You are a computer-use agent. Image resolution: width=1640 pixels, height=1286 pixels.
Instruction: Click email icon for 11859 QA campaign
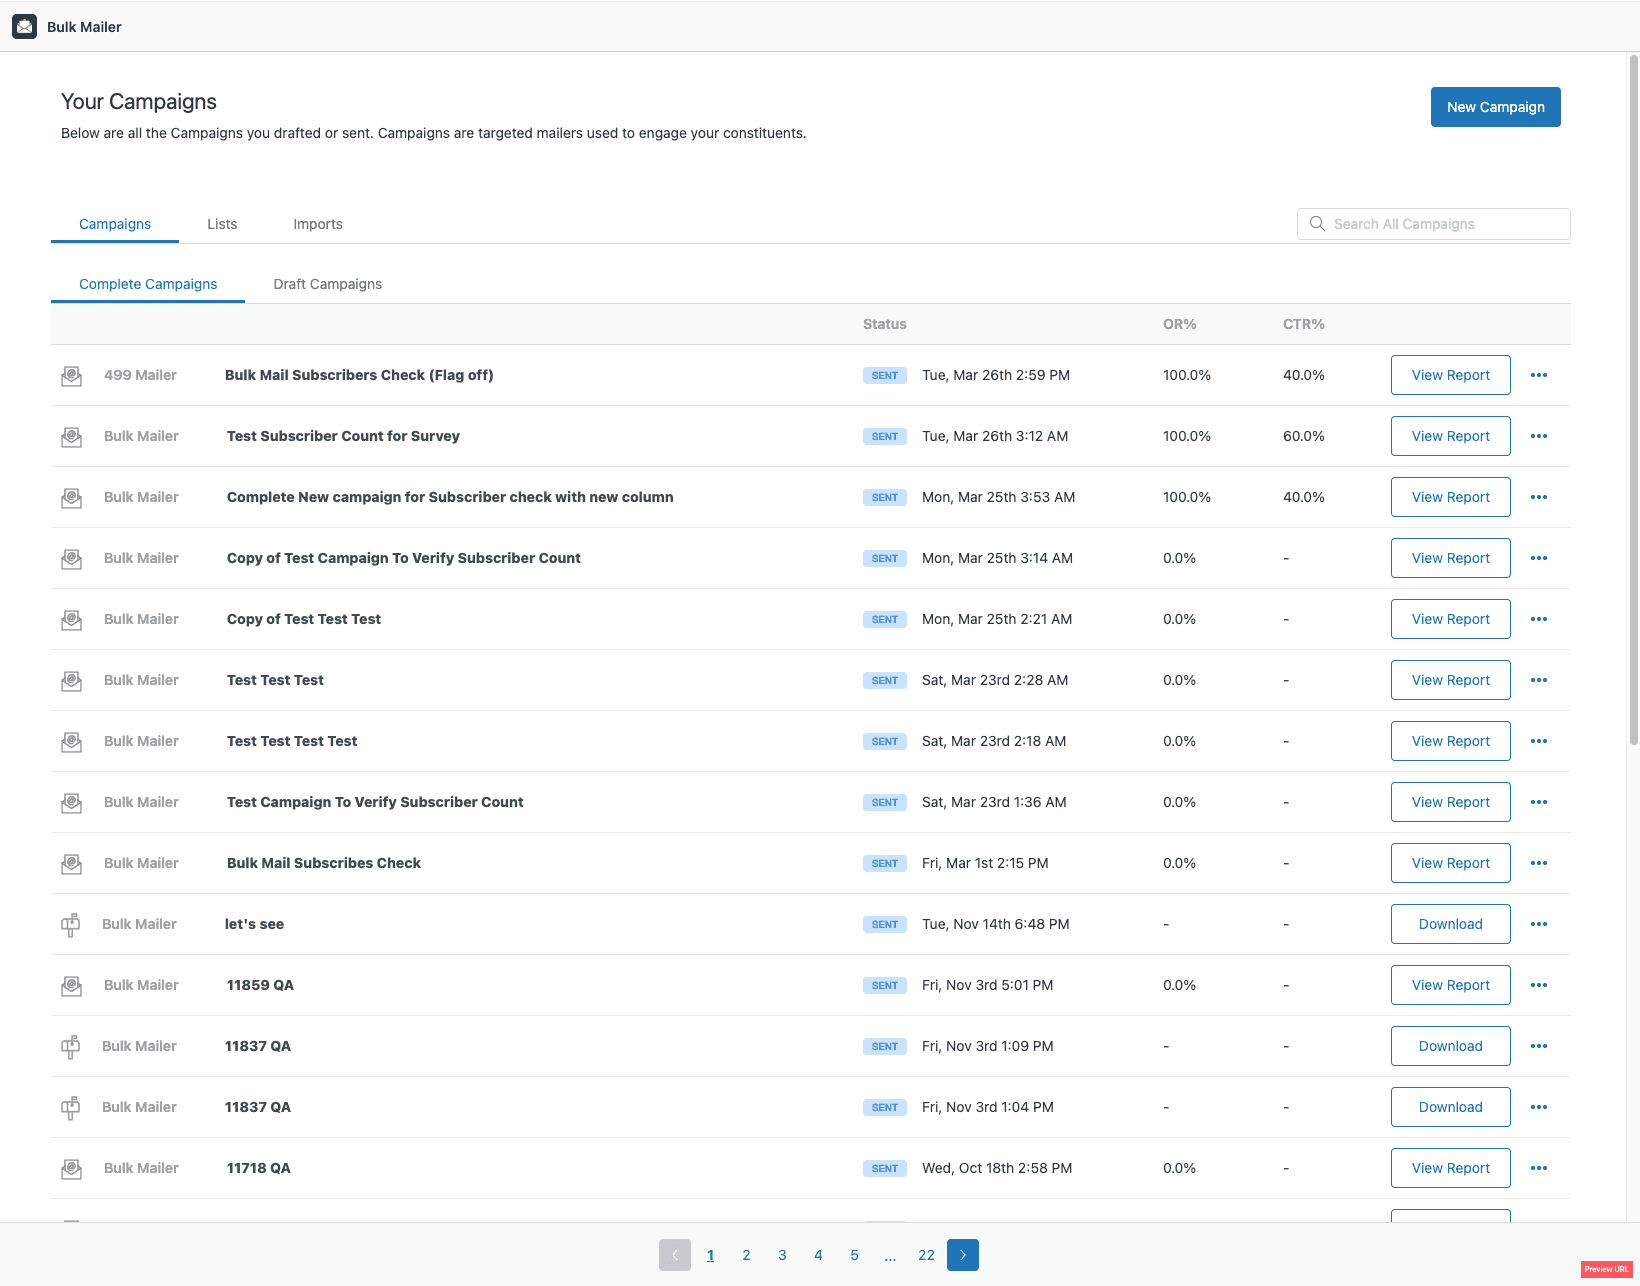coord(72,986)
